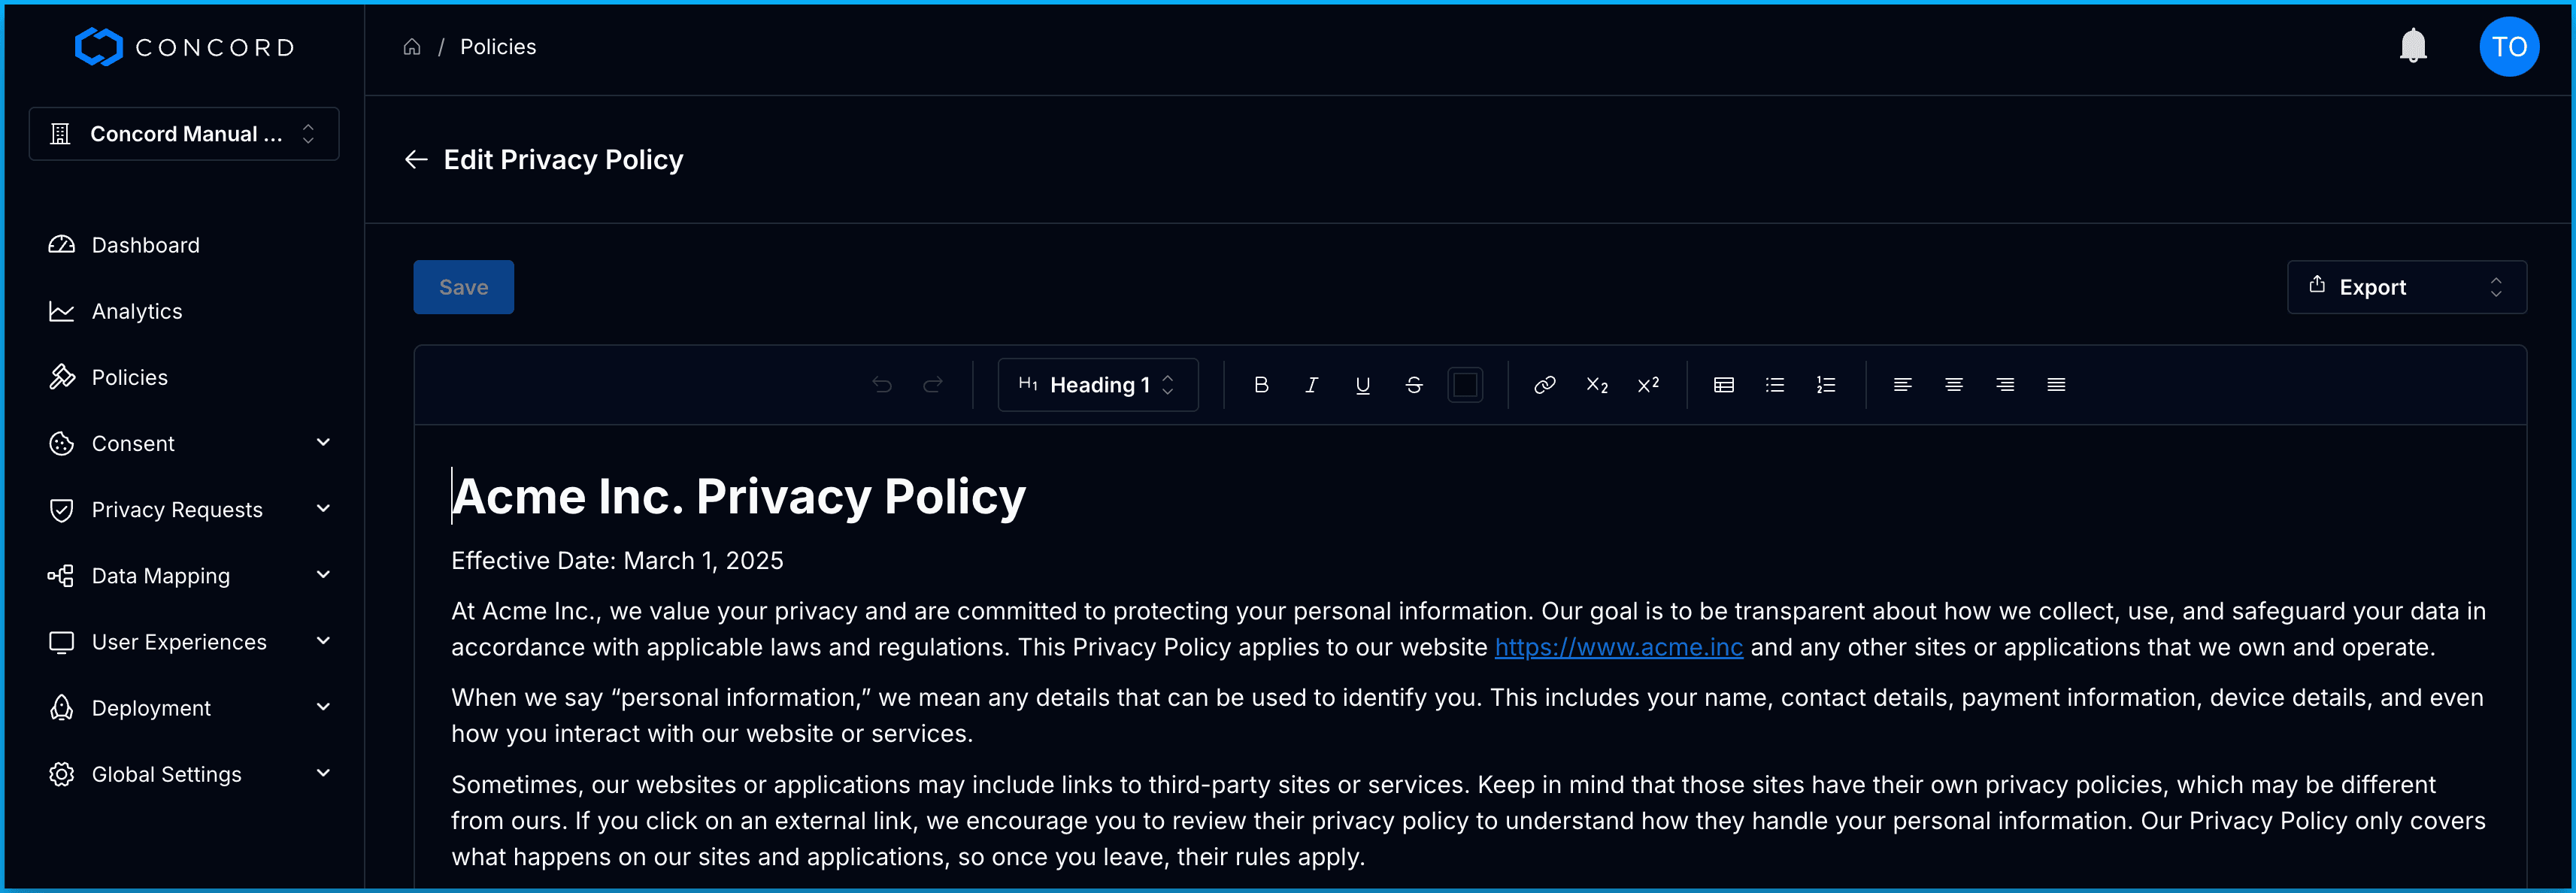Toggle italic text formatting
Screen dimensions: 2576x893
(1311, 385)
